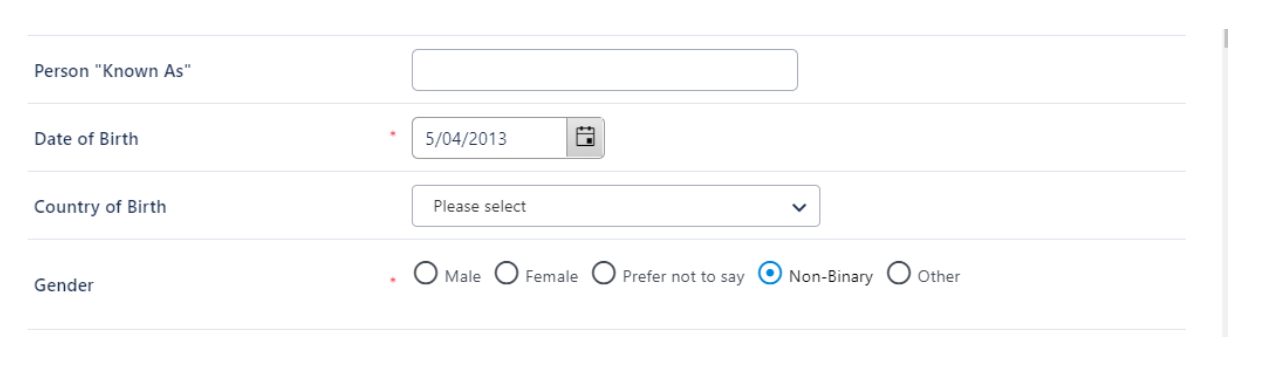This screenshot has height=371, width=1266.
Task: Click the Date of Birth input field
Action: (x=490, y=138)
